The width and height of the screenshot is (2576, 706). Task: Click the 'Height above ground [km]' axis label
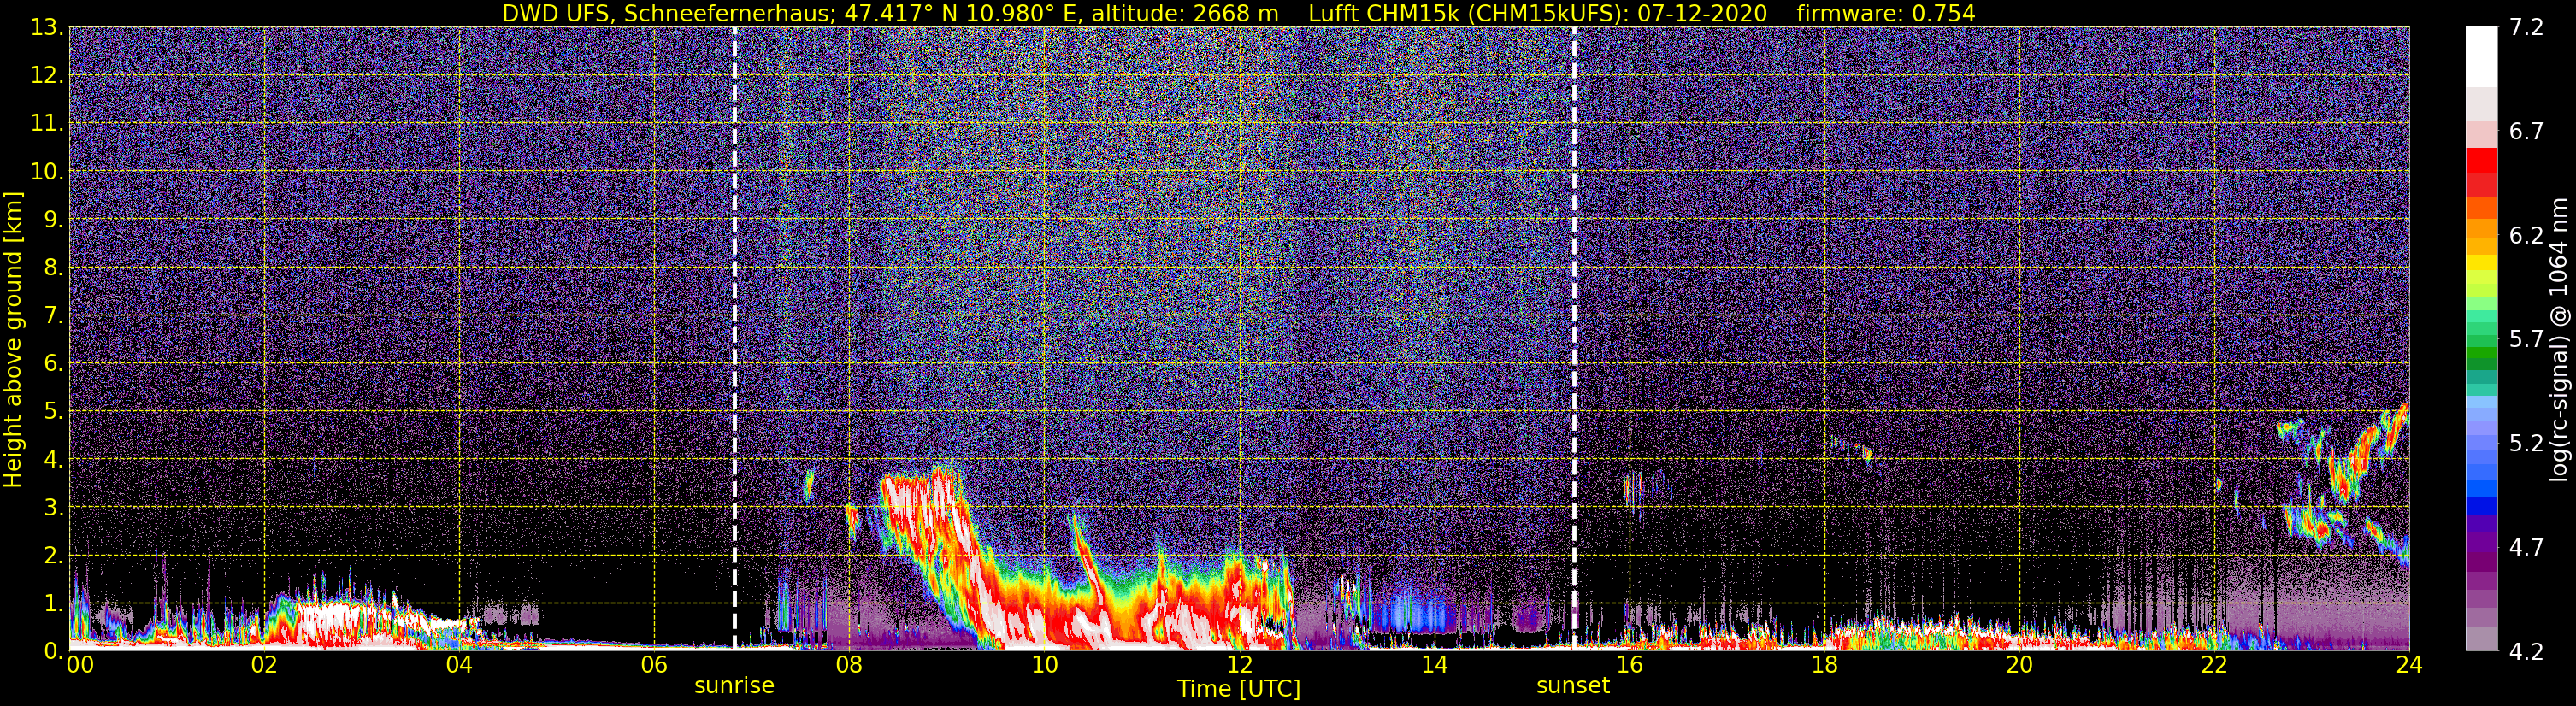(x=13, y=339)
